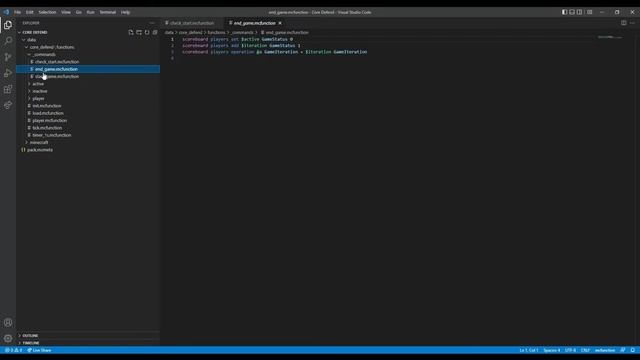Open the Go menu
The width and height of the screenshot is (640, 360).
pos(78,12)
